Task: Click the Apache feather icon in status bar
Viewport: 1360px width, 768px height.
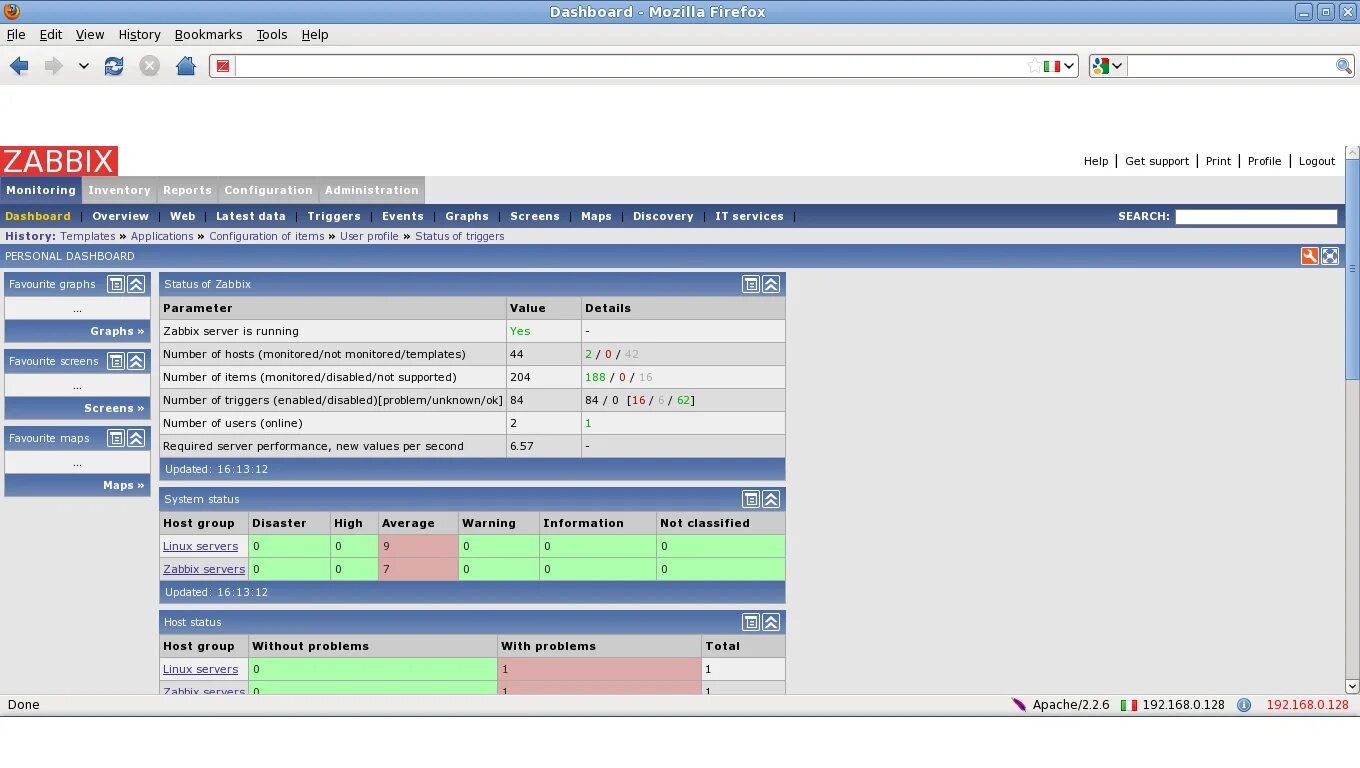Action: [x=1019, y=705]
